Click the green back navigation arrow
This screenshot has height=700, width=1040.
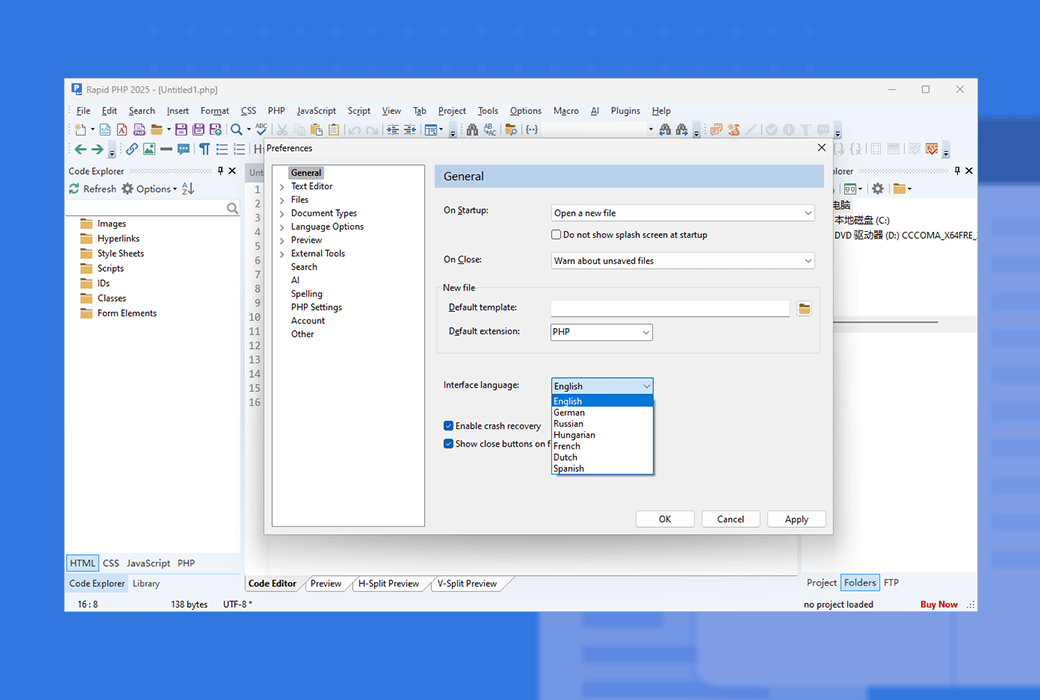point(80,149)
